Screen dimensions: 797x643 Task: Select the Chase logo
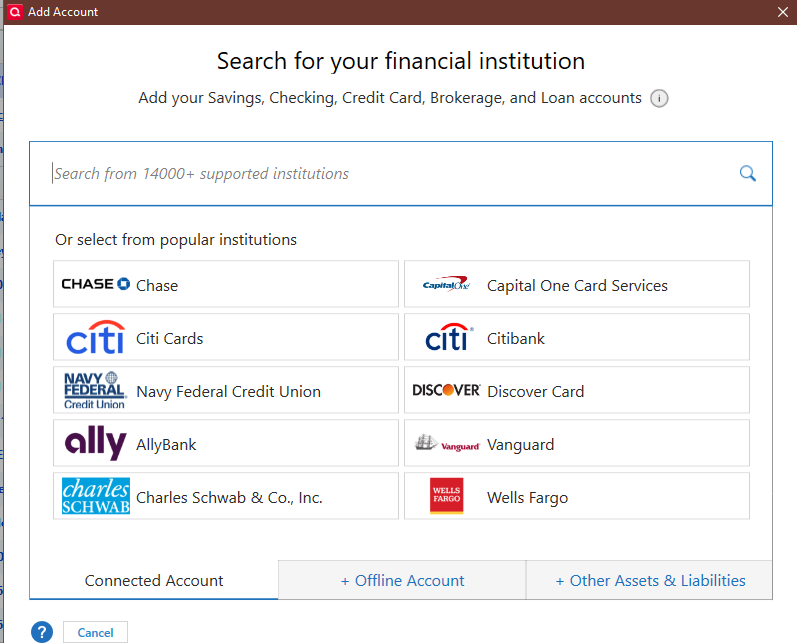[96, 284]
